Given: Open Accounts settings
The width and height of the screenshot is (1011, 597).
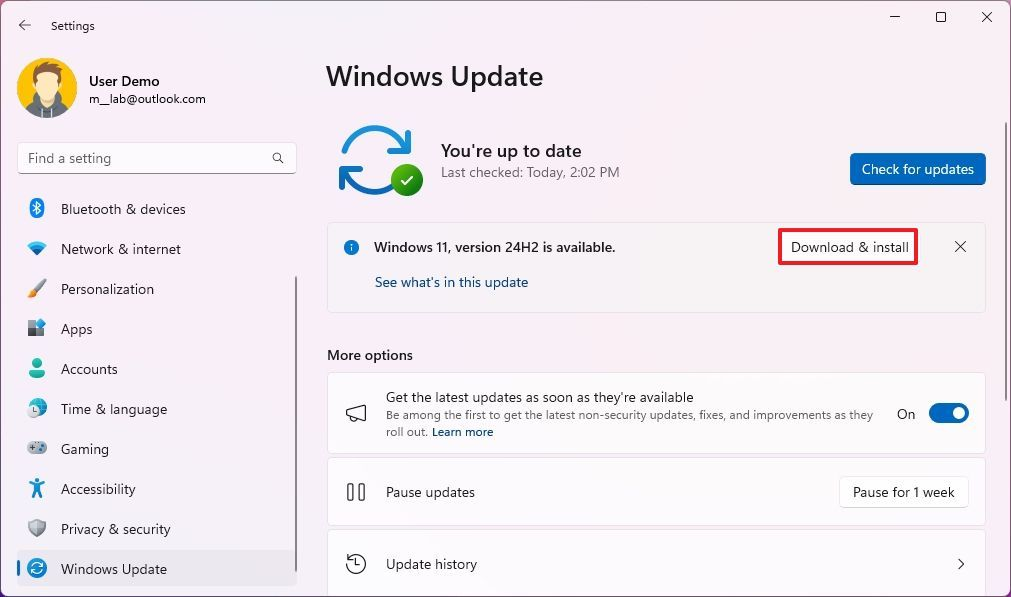Looking at the screenshot, I should point(155,369).
